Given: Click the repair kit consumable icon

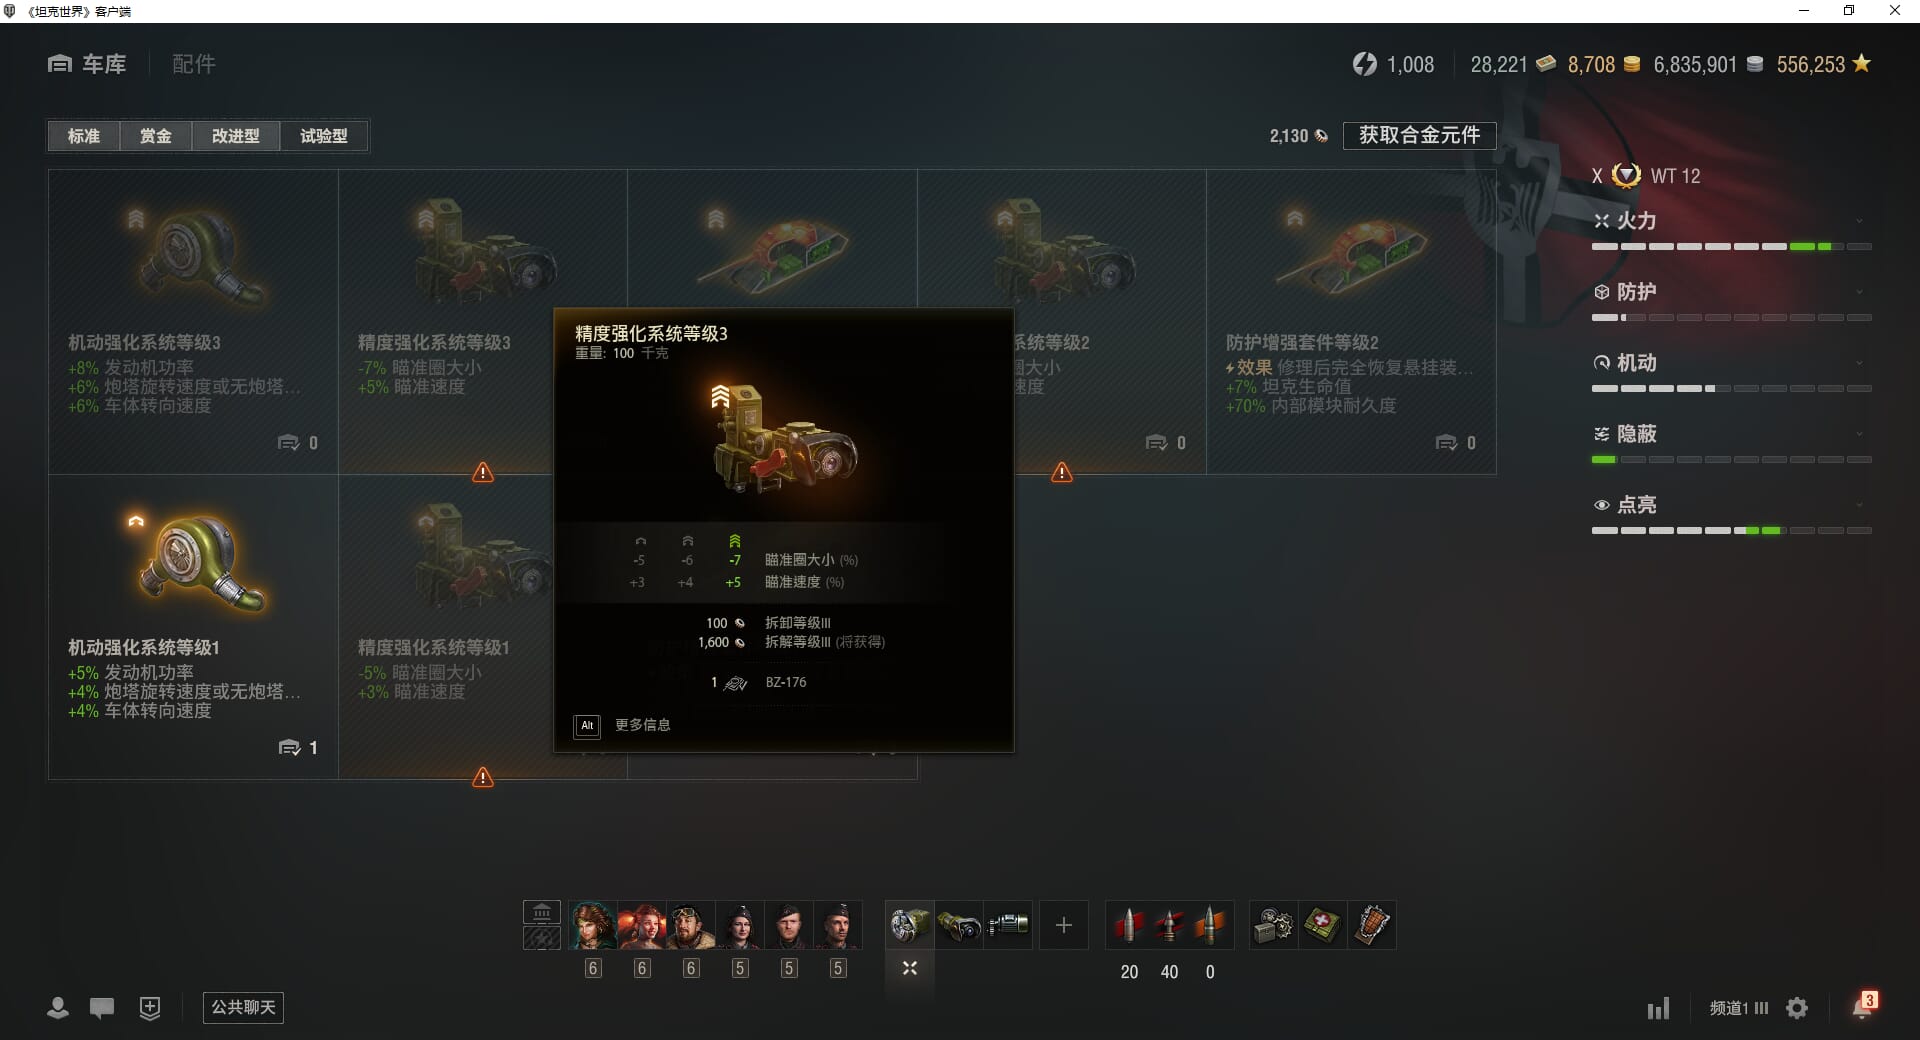Looking at the screenshot, I should [x=1273, y=925].
